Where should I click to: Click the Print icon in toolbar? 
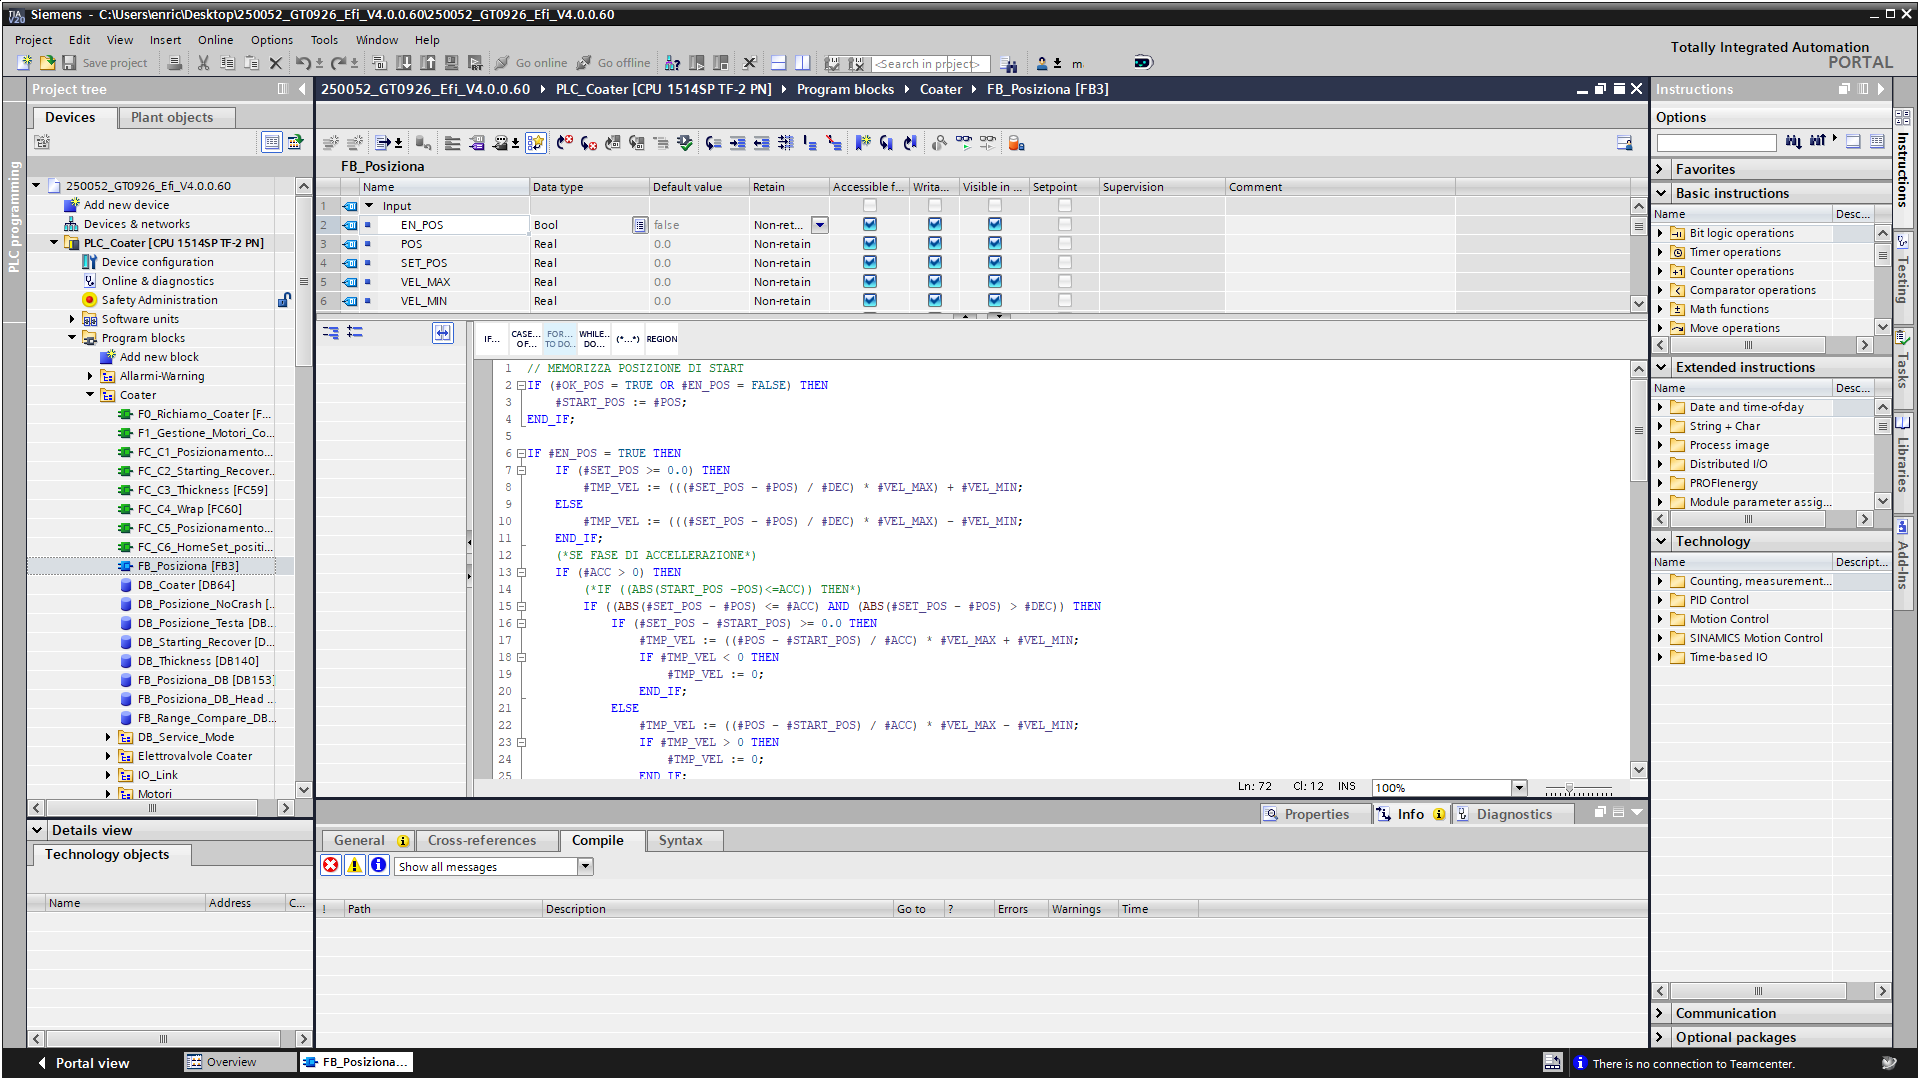coord(175,63)
